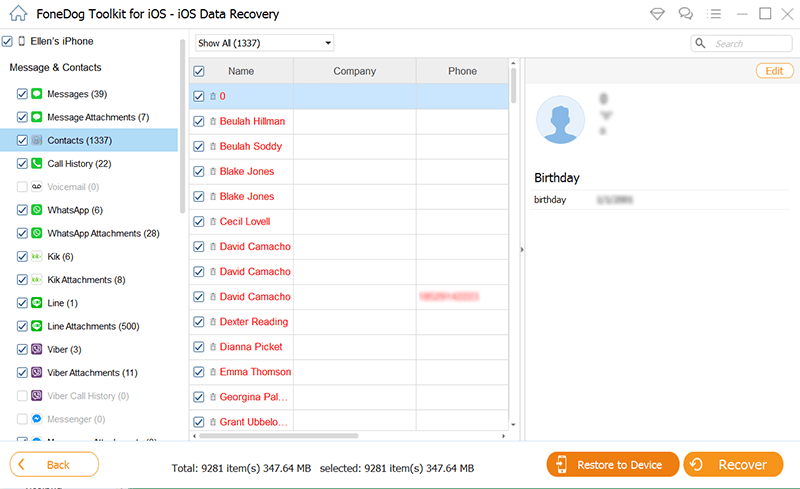The height and width of the screenshot is (489, 800).
Task: Uncheck the Messages (39) checkbox
Action: 22,94
